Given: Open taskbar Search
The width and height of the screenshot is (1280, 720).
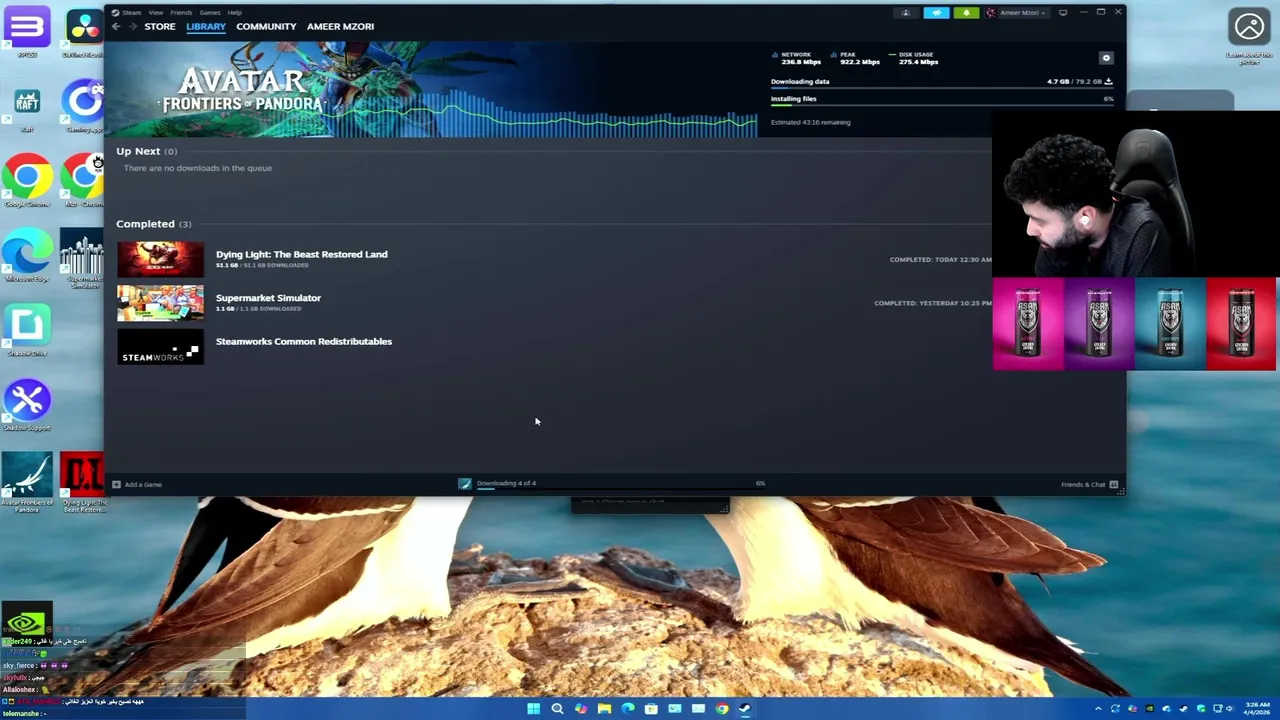Looking at the screenshot, I should pyautogui.click(x=557, y=709).
